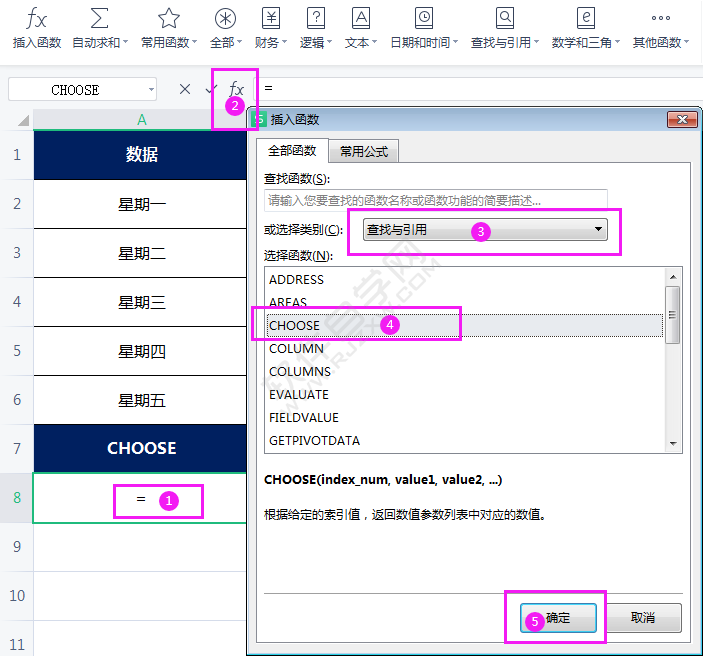703x656 pixels.
Task: Select empty cell A9
Action: 140,547
